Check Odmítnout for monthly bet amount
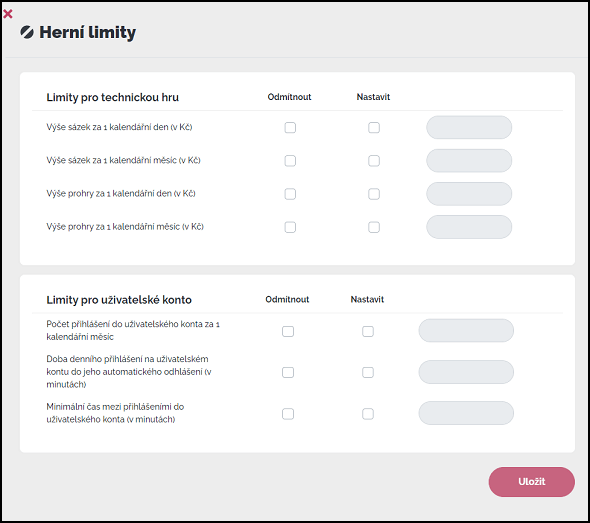This screenshot has height=523, width=590. (x=290, y=161)
